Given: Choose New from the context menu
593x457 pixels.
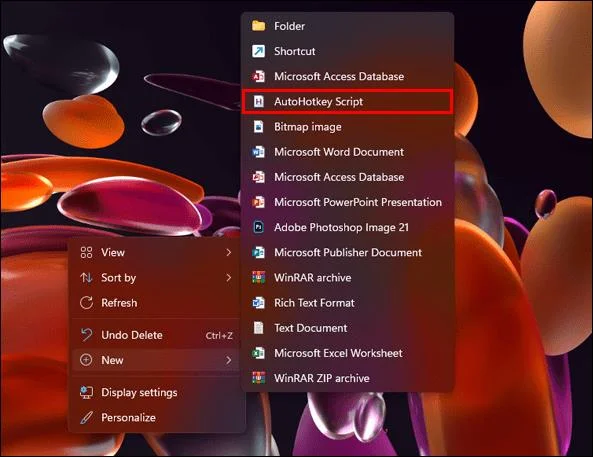Looking at the screenshot, I should click(155, 360).
